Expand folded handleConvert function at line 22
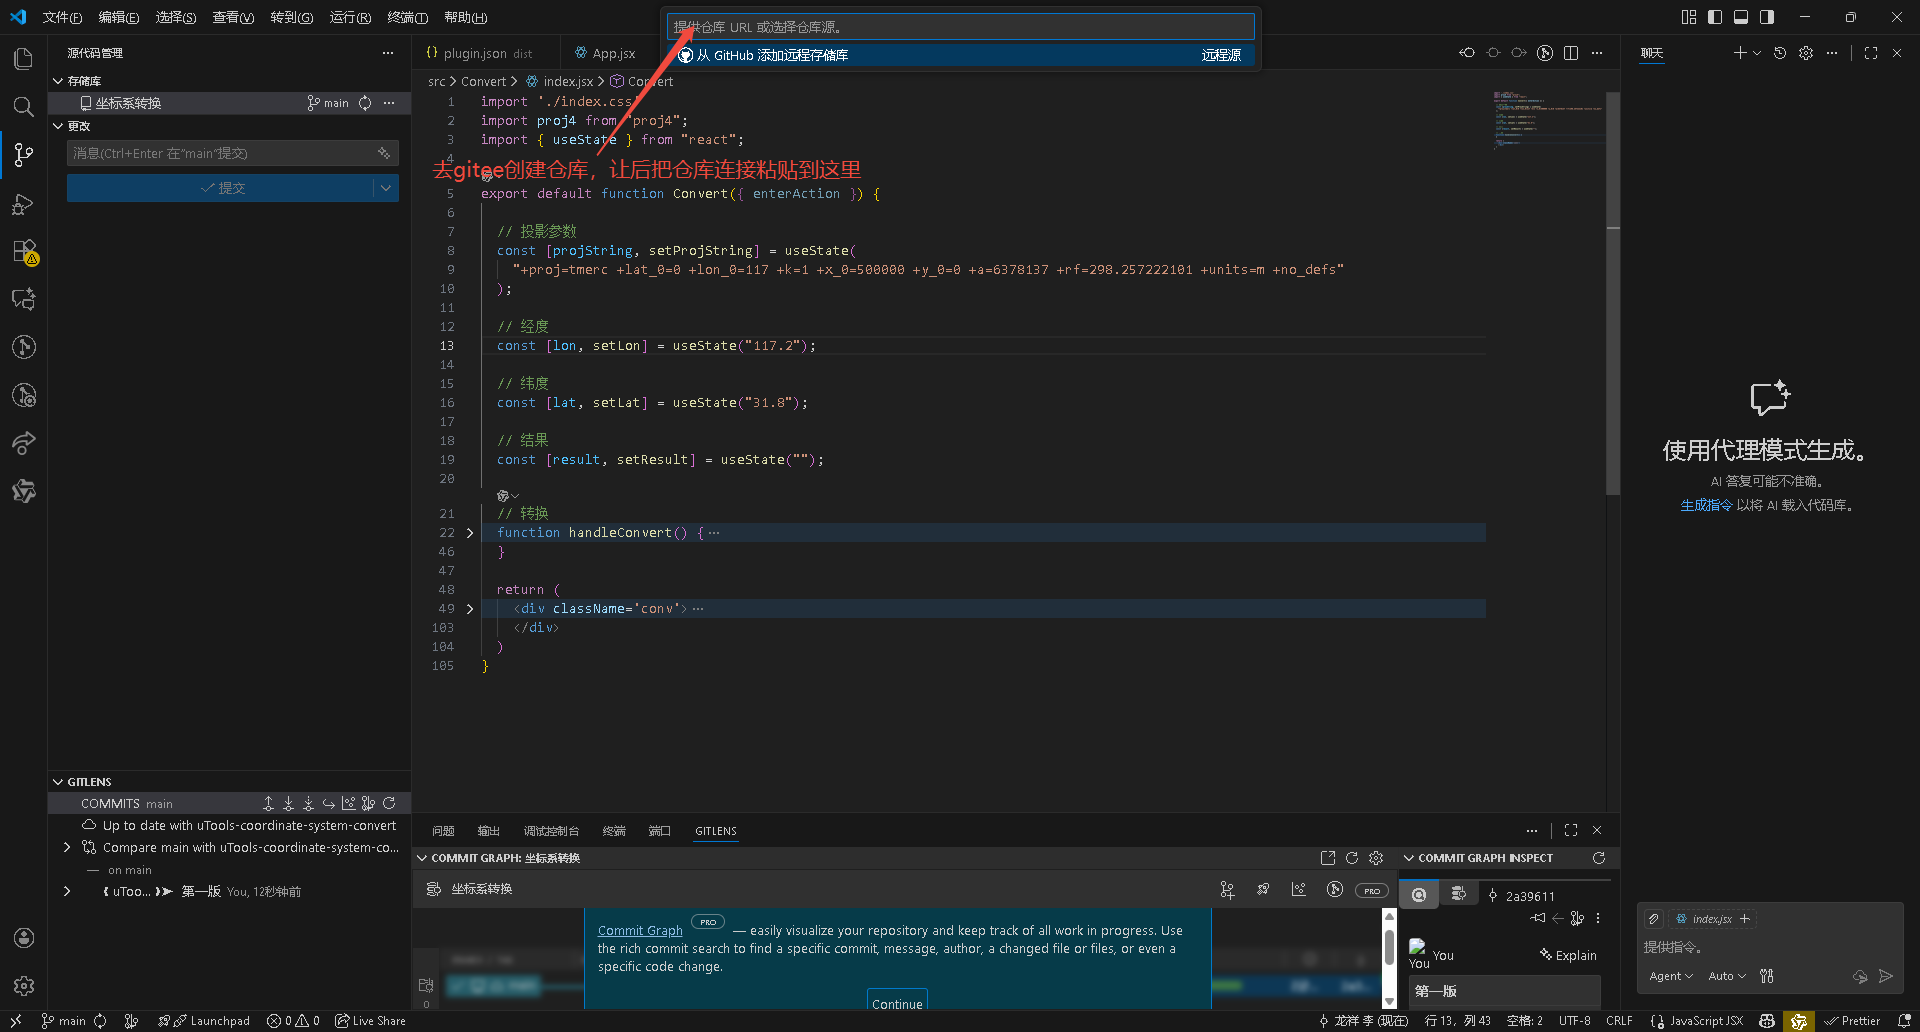The width and height of the screenshot is (1920, 1032). 470,533
